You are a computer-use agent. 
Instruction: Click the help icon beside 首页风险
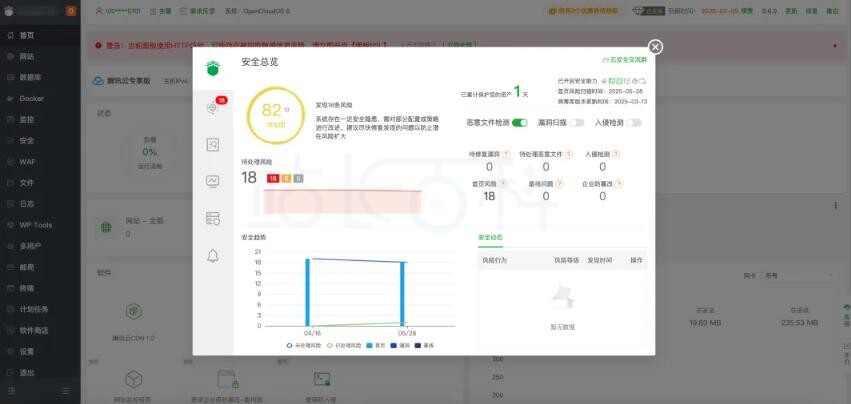click(x=503, y=184)
